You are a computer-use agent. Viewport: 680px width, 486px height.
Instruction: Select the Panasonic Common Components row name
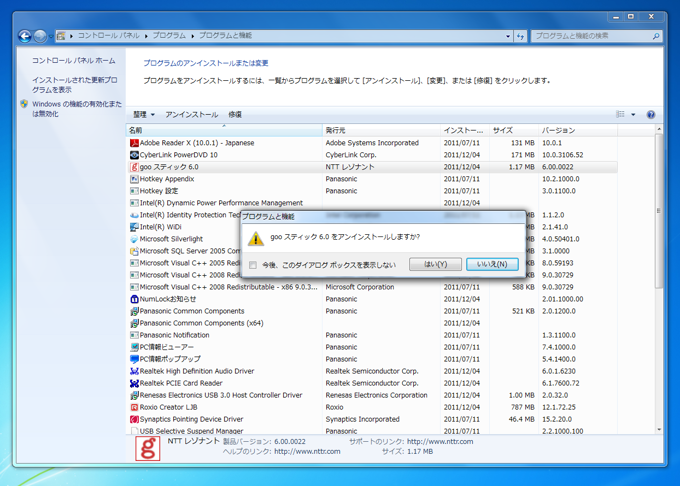coord(192,311)
